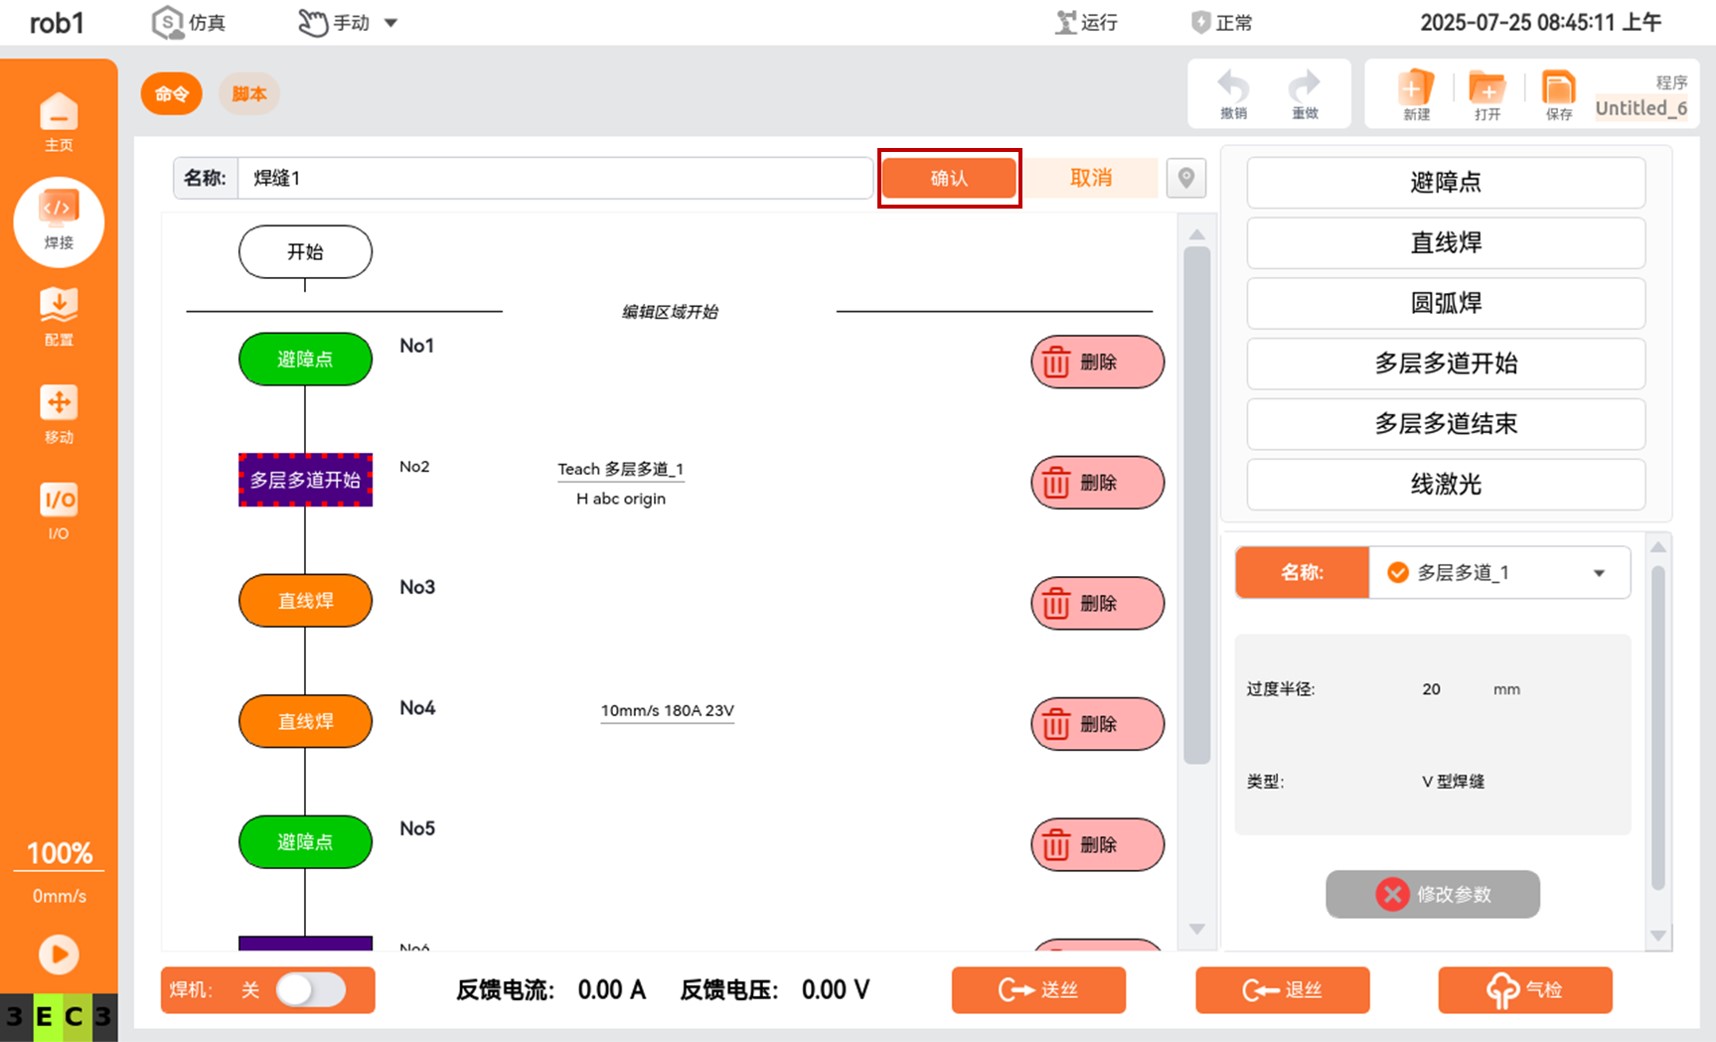Select the purple 多层多道开始 node

[305, 480]
